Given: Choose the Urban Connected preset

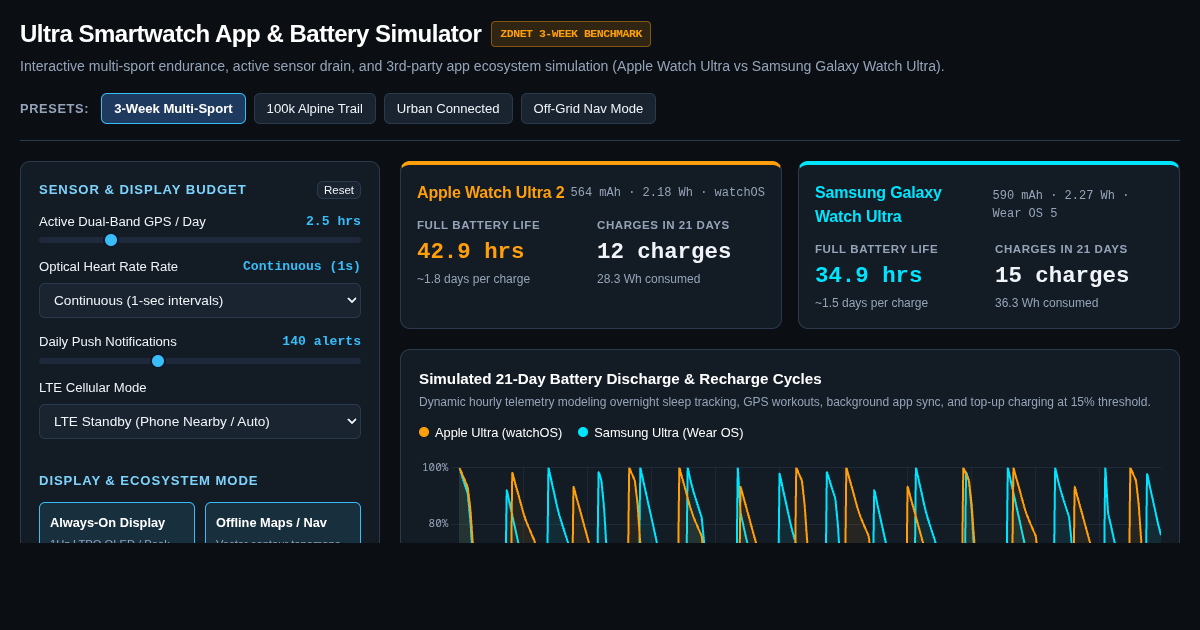Looking at the screenshot, I should tap(448, 108).
